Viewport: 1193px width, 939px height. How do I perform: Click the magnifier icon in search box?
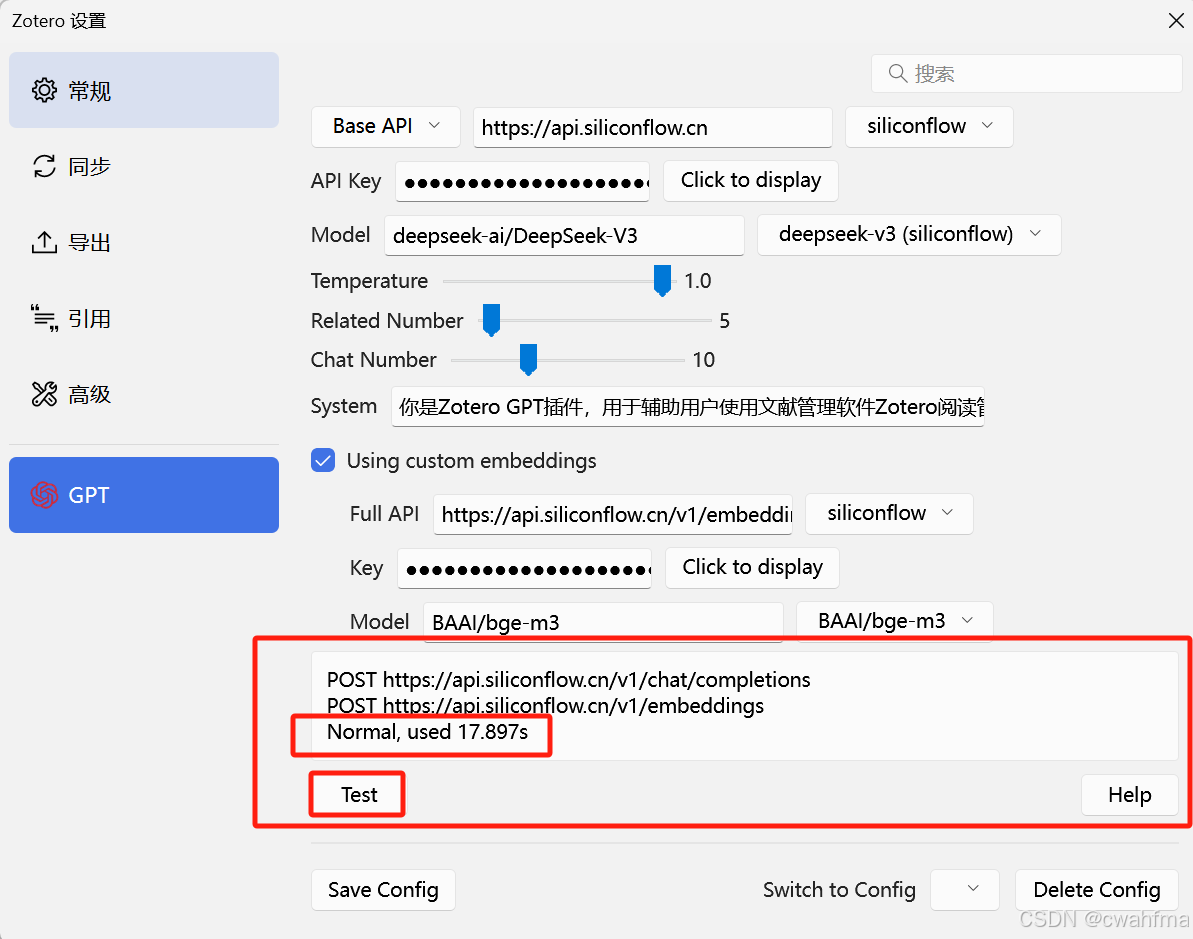897,74
